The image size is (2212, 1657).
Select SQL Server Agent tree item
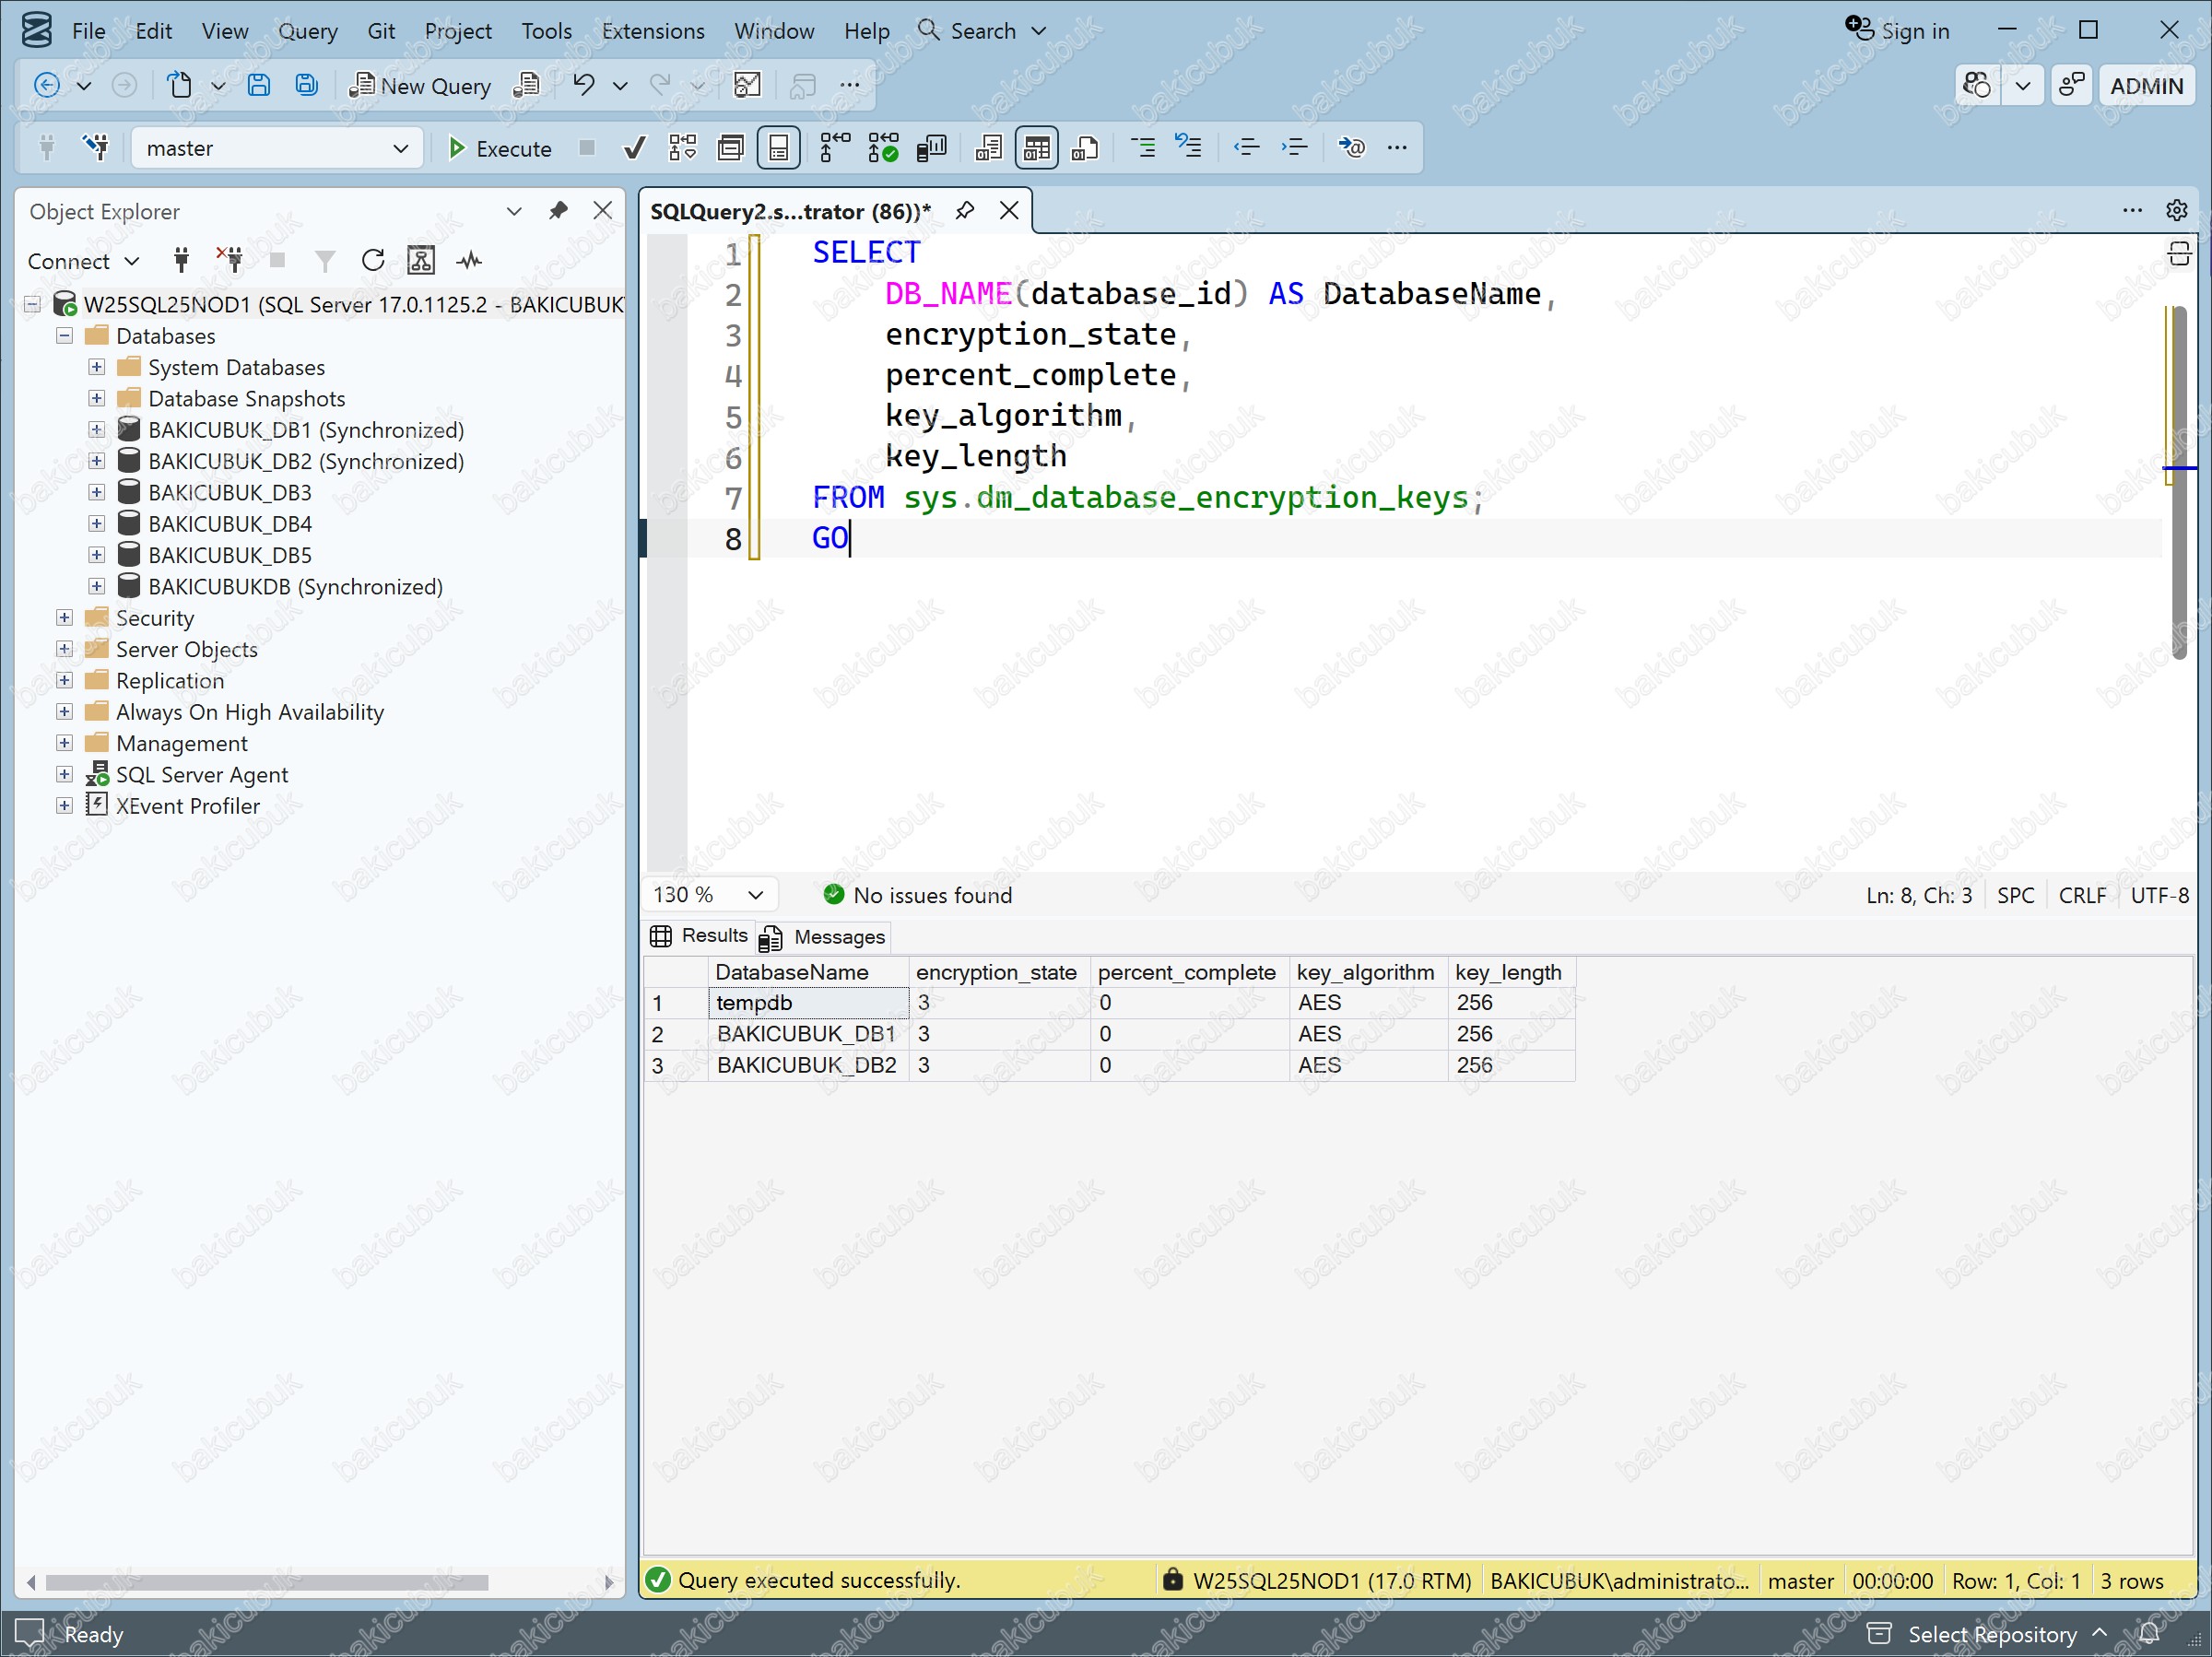[x=201, y=775]
